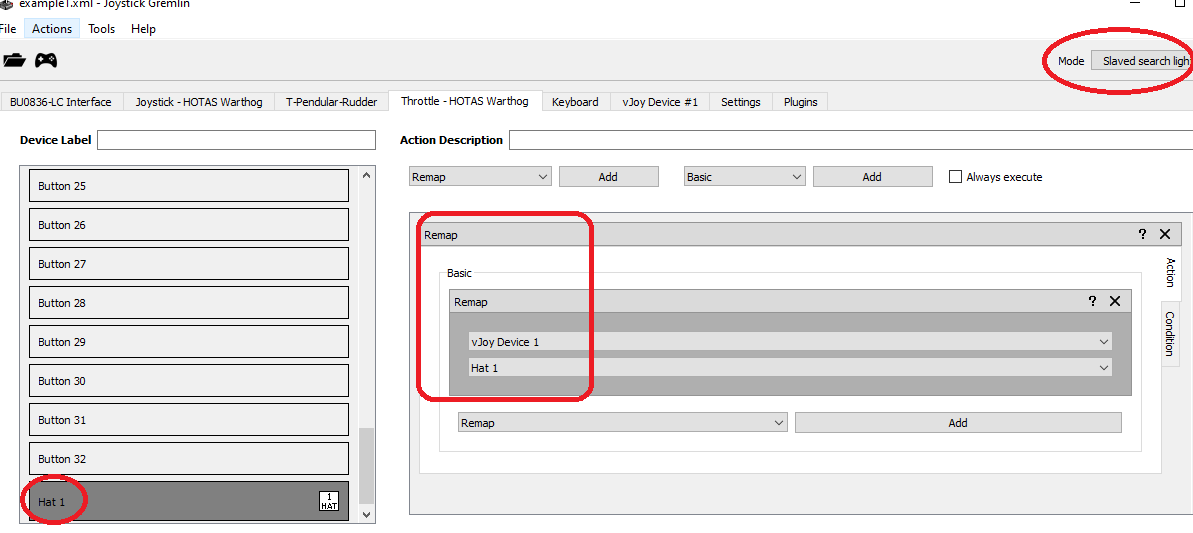Viewport: 1193px width, 533px height.
Task: Select Button 28 in the input list
Action: [189, 303]
